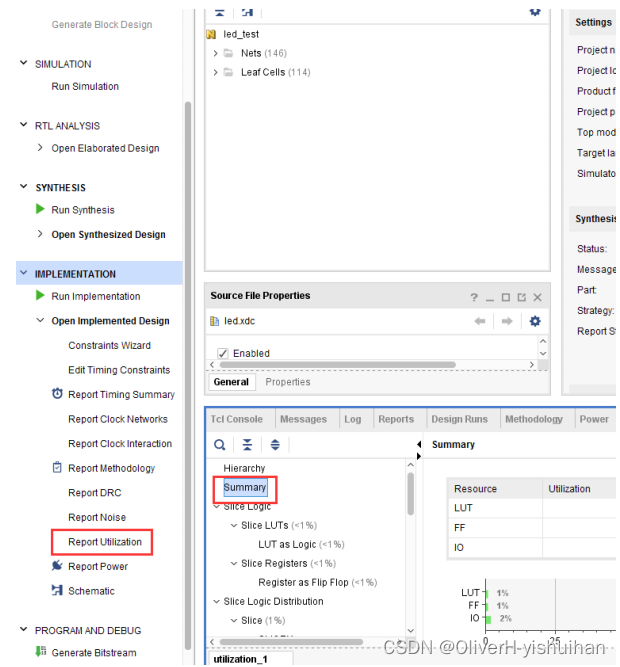
Task: Click collapse all icon in utilization toolbar
Action: tap(247, 445)
